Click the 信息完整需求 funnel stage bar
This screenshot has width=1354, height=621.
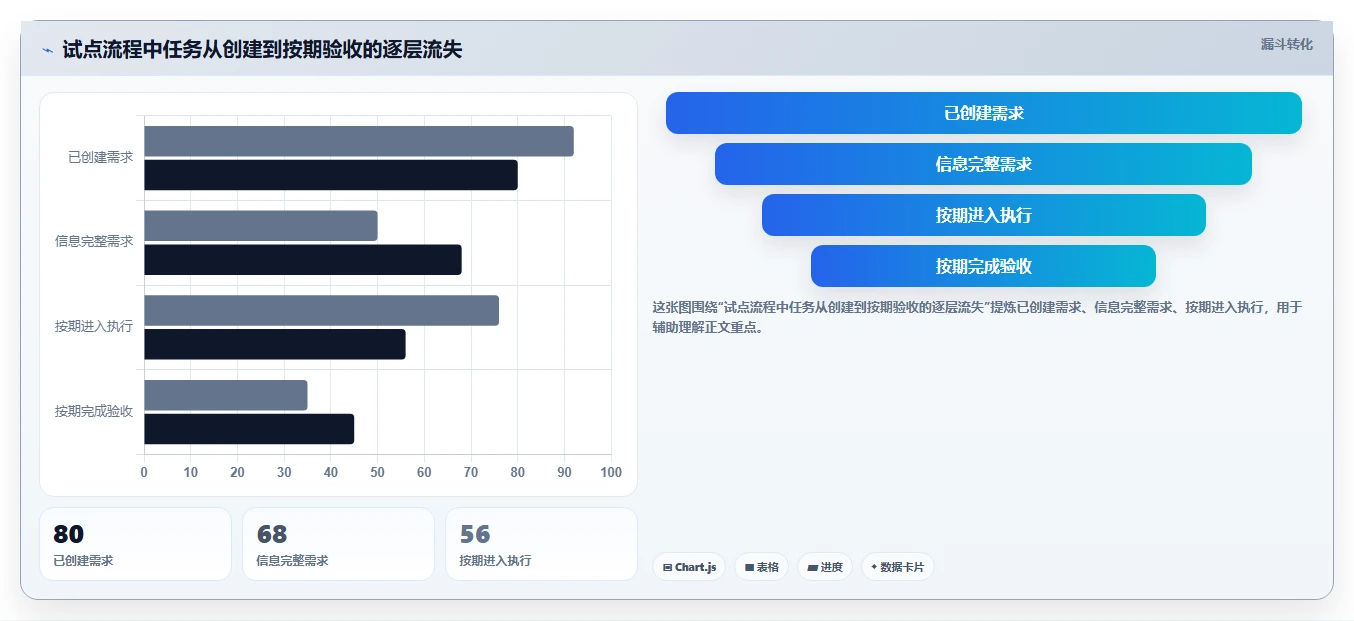(983, 164)
